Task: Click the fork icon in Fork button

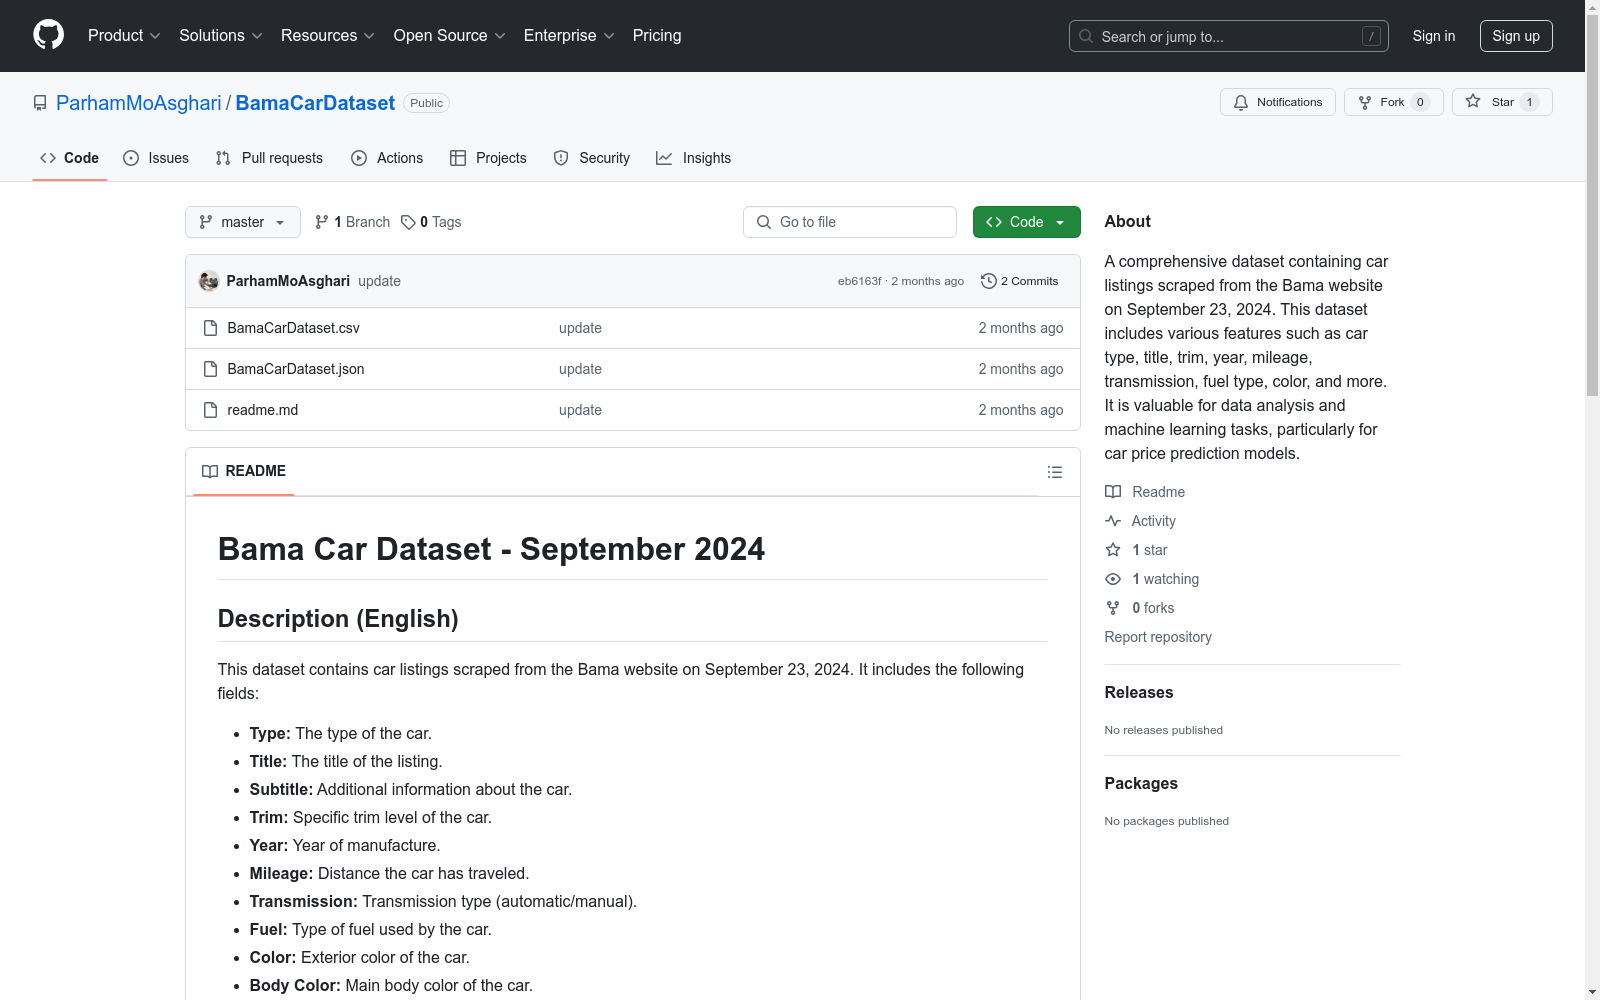Action: tap(1365, 102)
